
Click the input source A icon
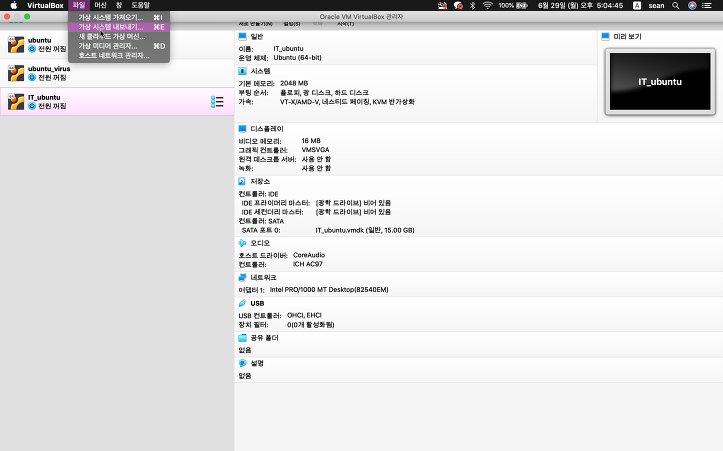pos(637,6)
